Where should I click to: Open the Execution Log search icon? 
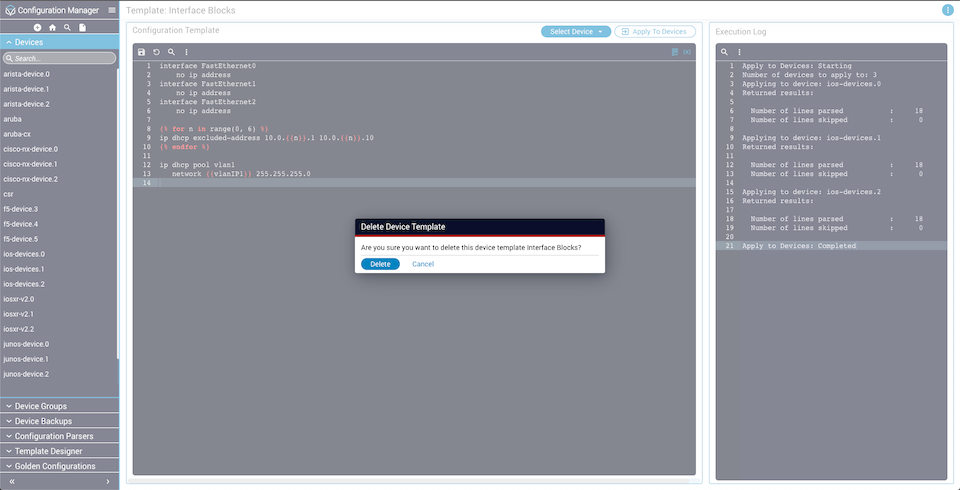(x=724, y=52)
